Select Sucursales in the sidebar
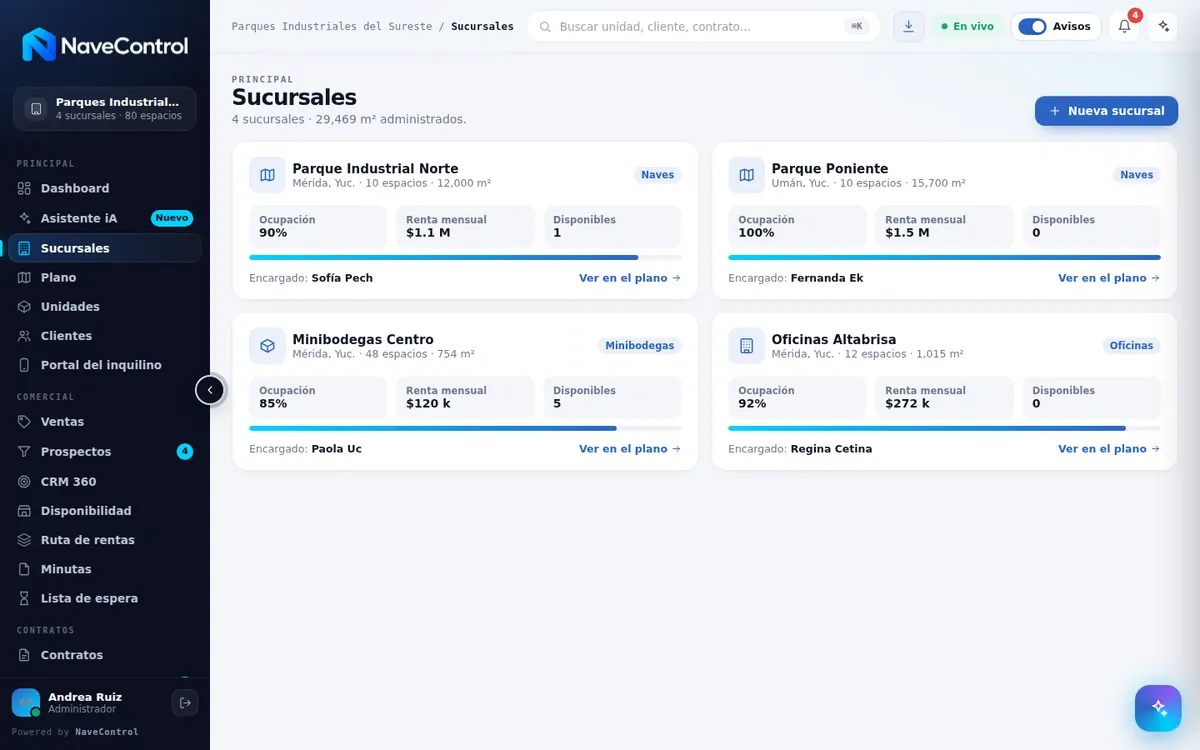The width and height of the screenshot is (1200, 750). (105, 248)
